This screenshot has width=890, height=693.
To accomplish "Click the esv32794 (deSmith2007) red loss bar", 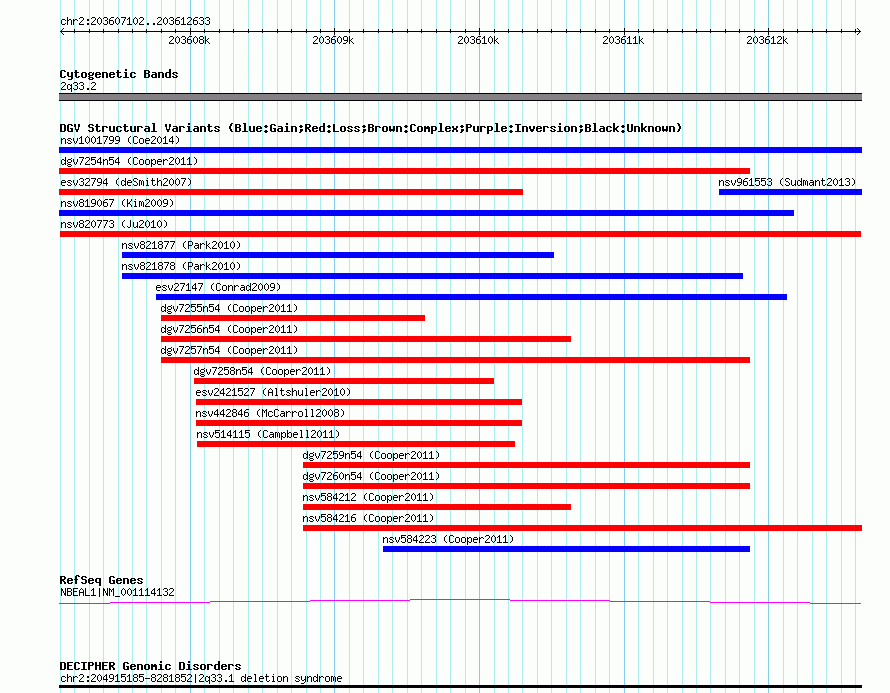I will click(291, 192).
